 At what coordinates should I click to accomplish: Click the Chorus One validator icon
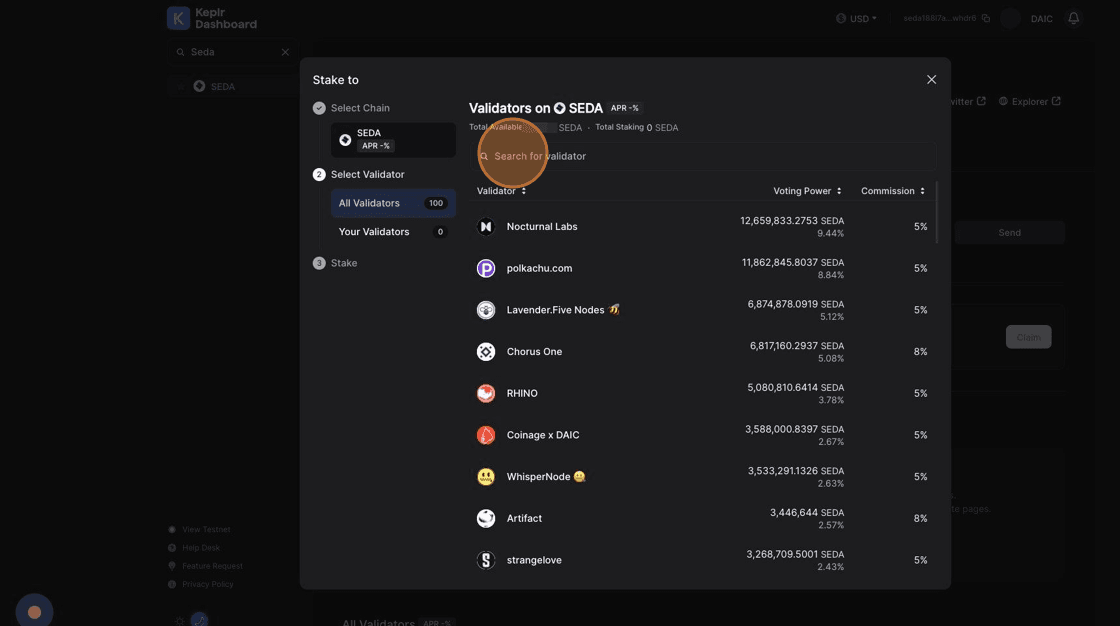486,352
